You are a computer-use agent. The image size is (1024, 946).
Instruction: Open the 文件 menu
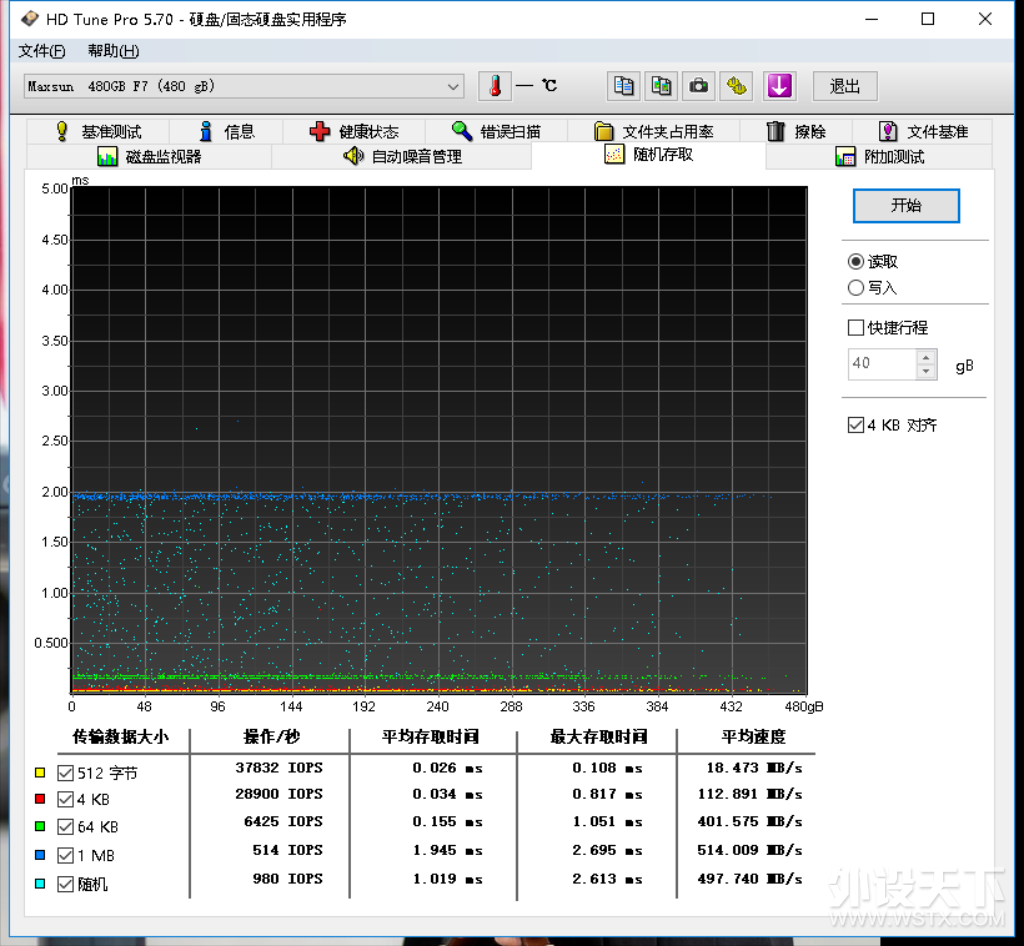tap(41, 51)
